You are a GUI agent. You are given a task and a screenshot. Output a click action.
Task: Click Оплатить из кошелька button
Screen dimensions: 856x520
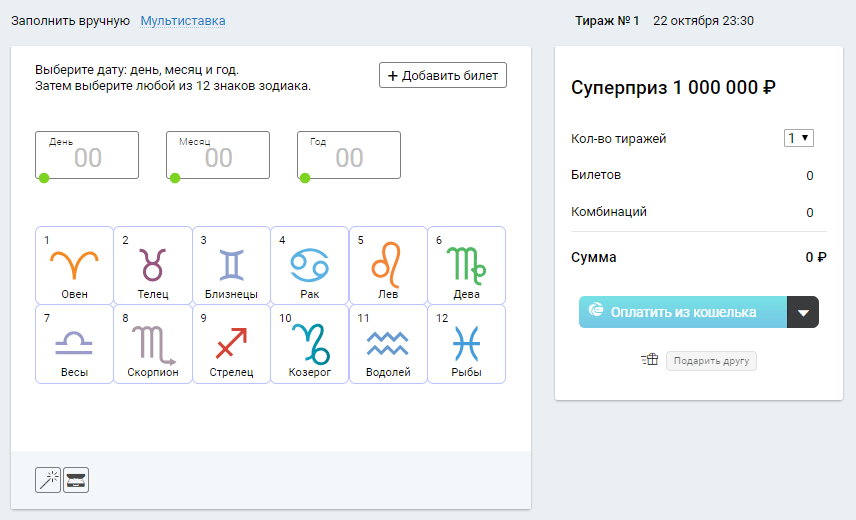(683, 312)
